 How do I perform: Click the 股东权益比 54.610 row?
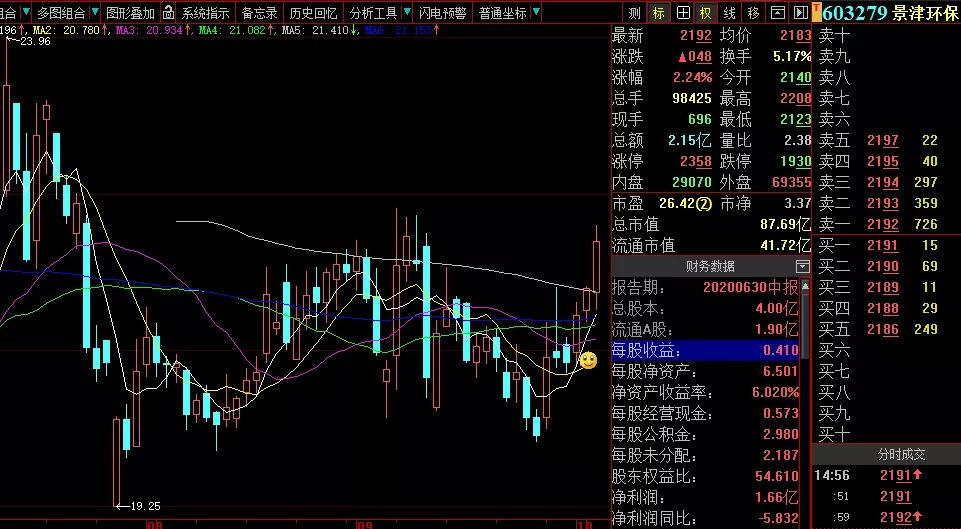(x=705, y=476)
